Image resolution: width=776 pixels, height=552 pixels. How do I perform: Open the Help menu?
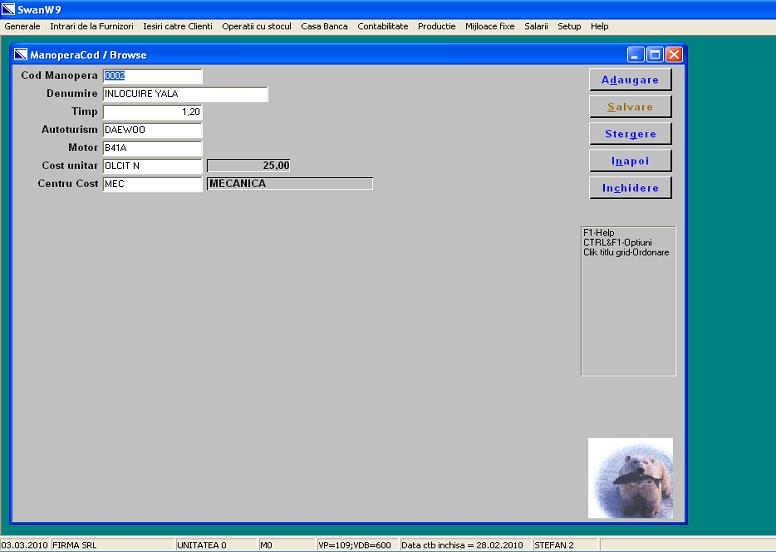pos(599,26)
